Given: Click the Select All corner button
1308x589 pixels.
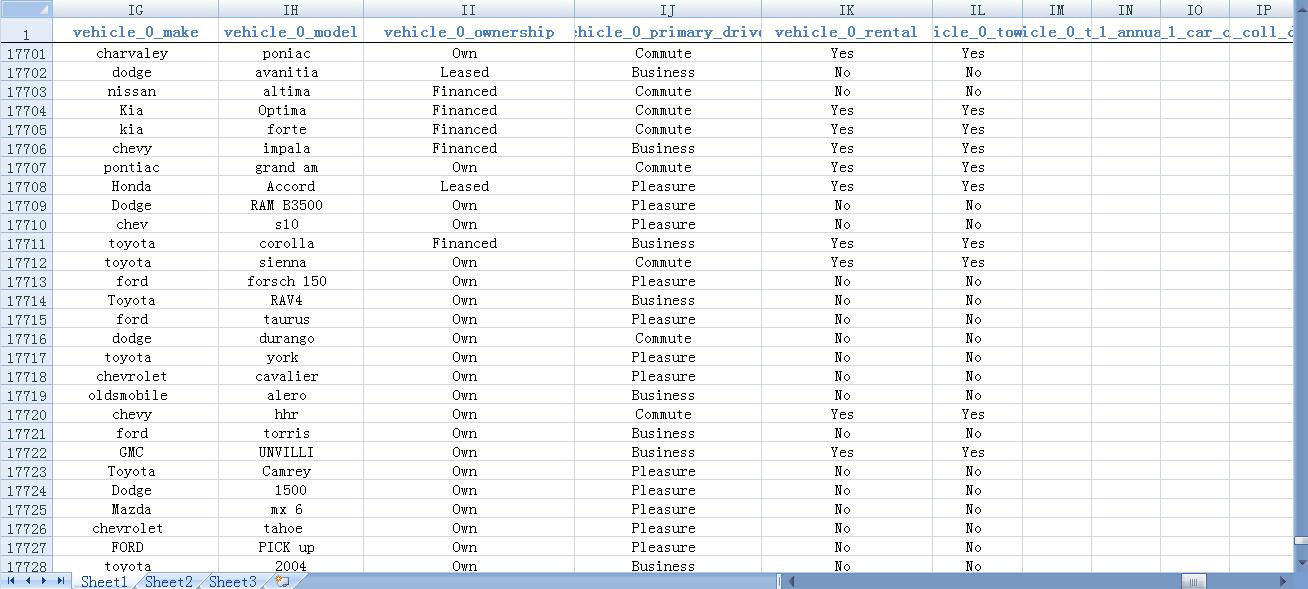Looking at the screenshot, I should click(x=26, y=9).
